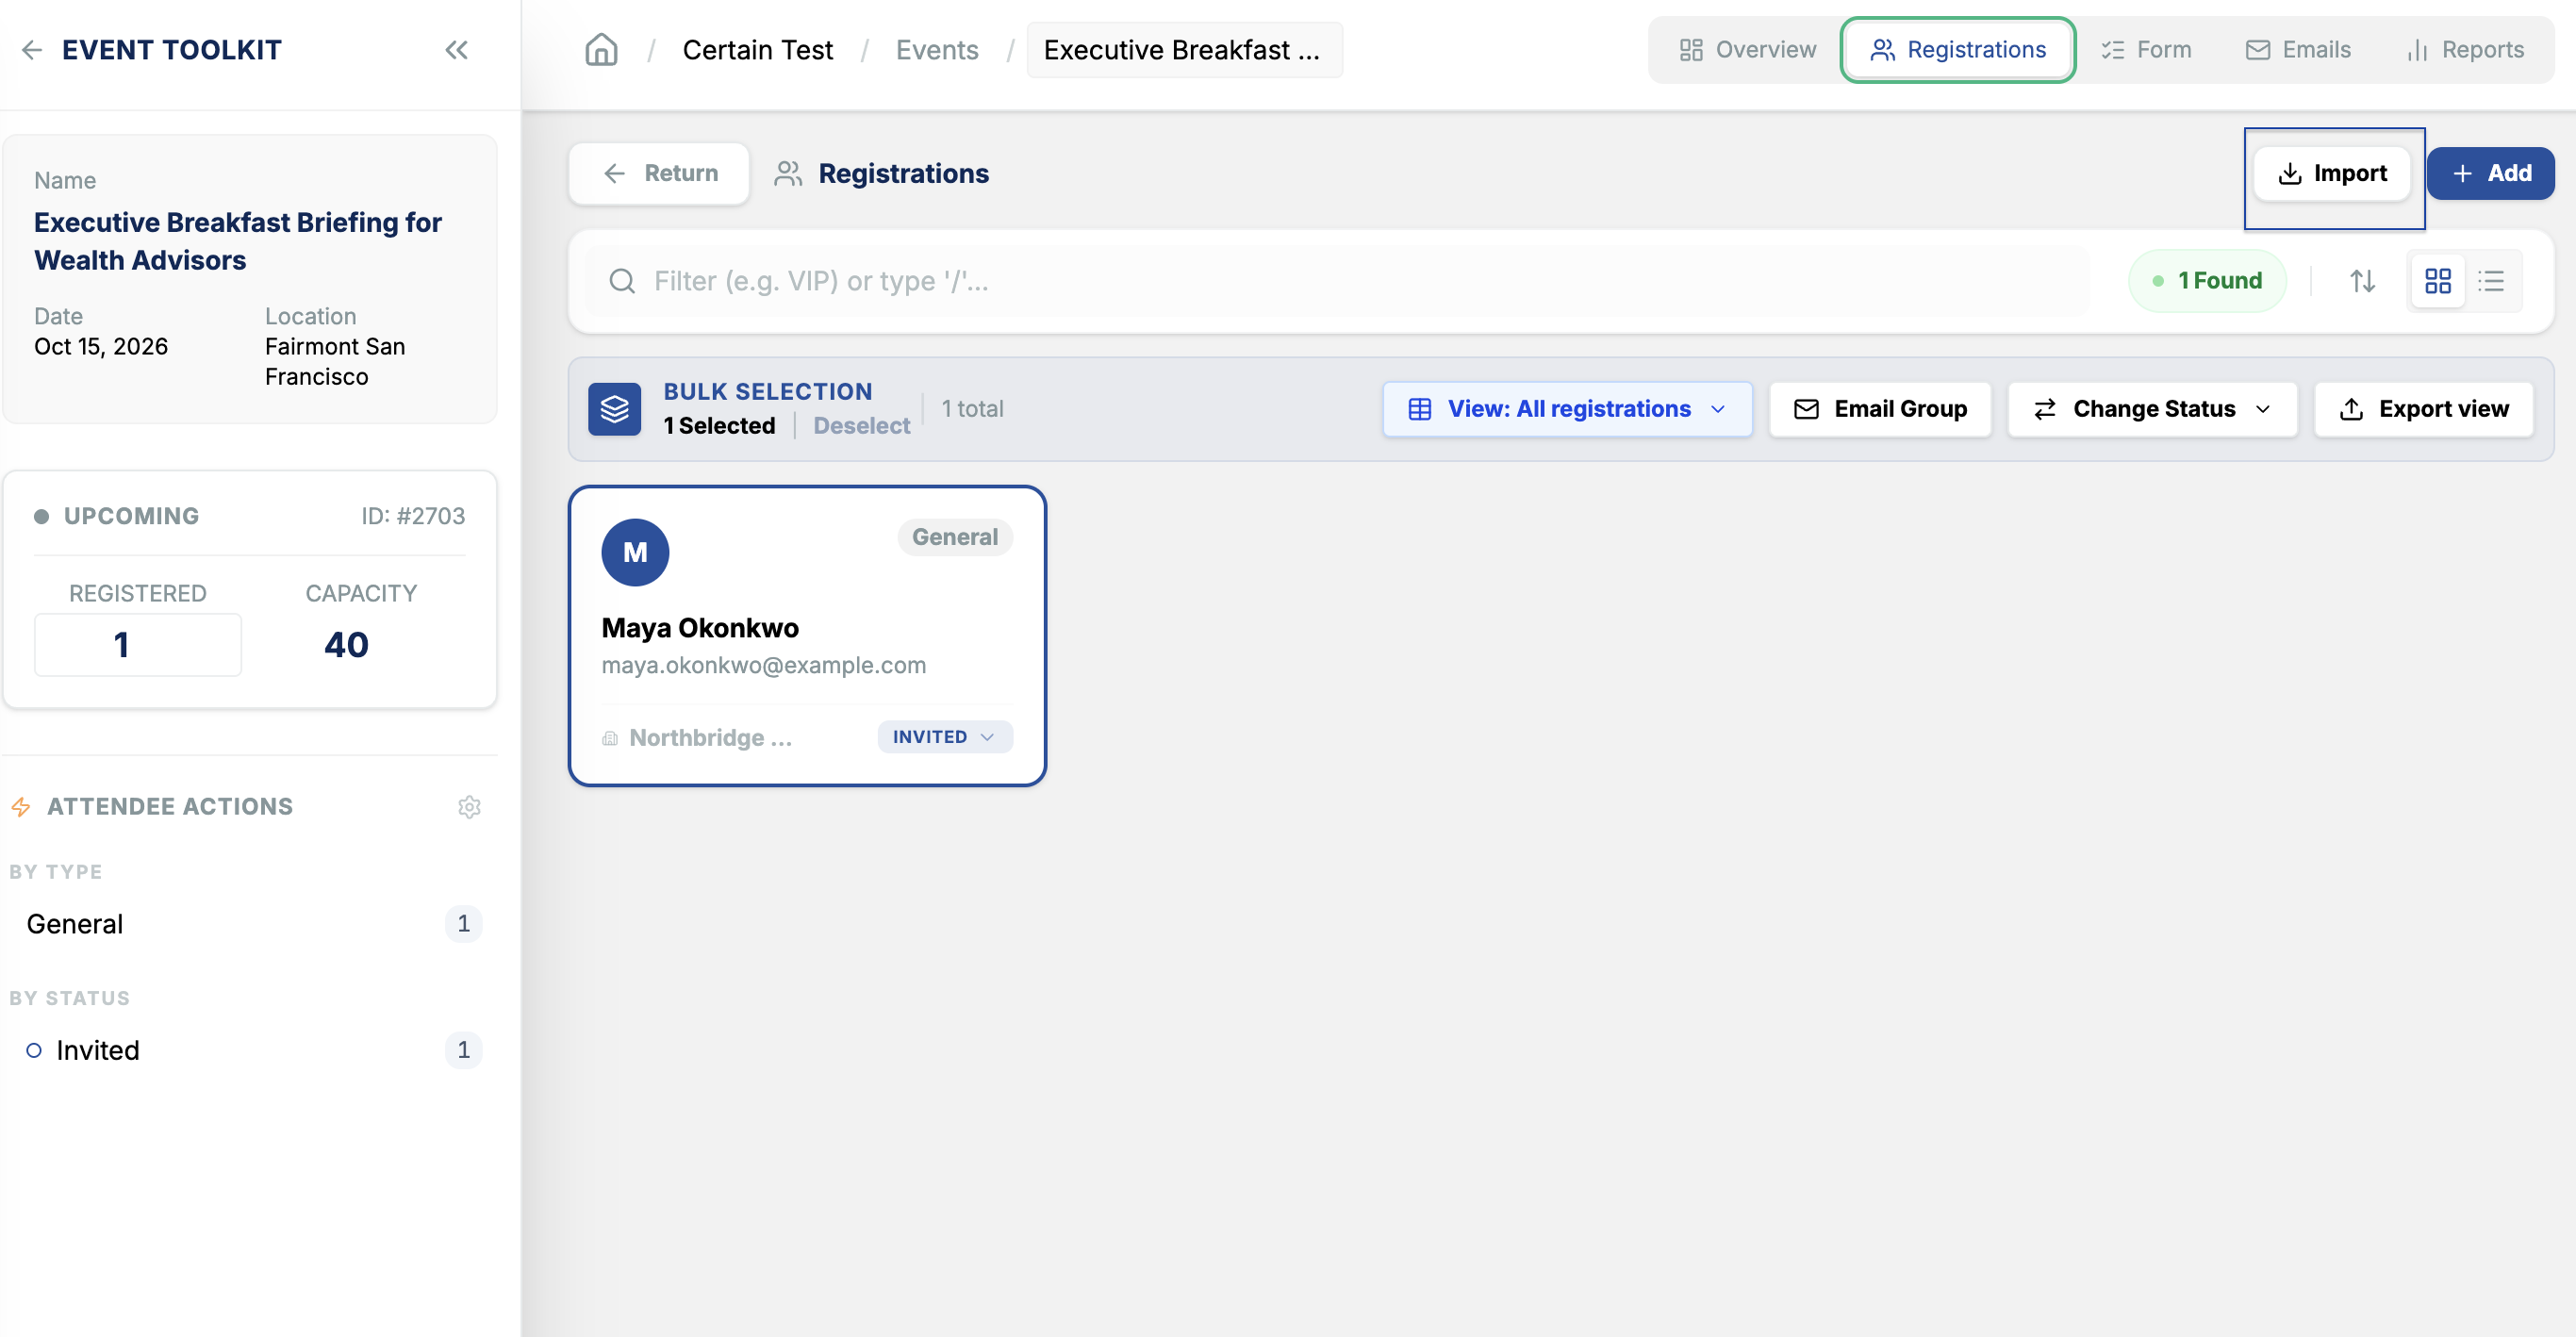Go to the home breadcrumb icon

click(601, 50)
